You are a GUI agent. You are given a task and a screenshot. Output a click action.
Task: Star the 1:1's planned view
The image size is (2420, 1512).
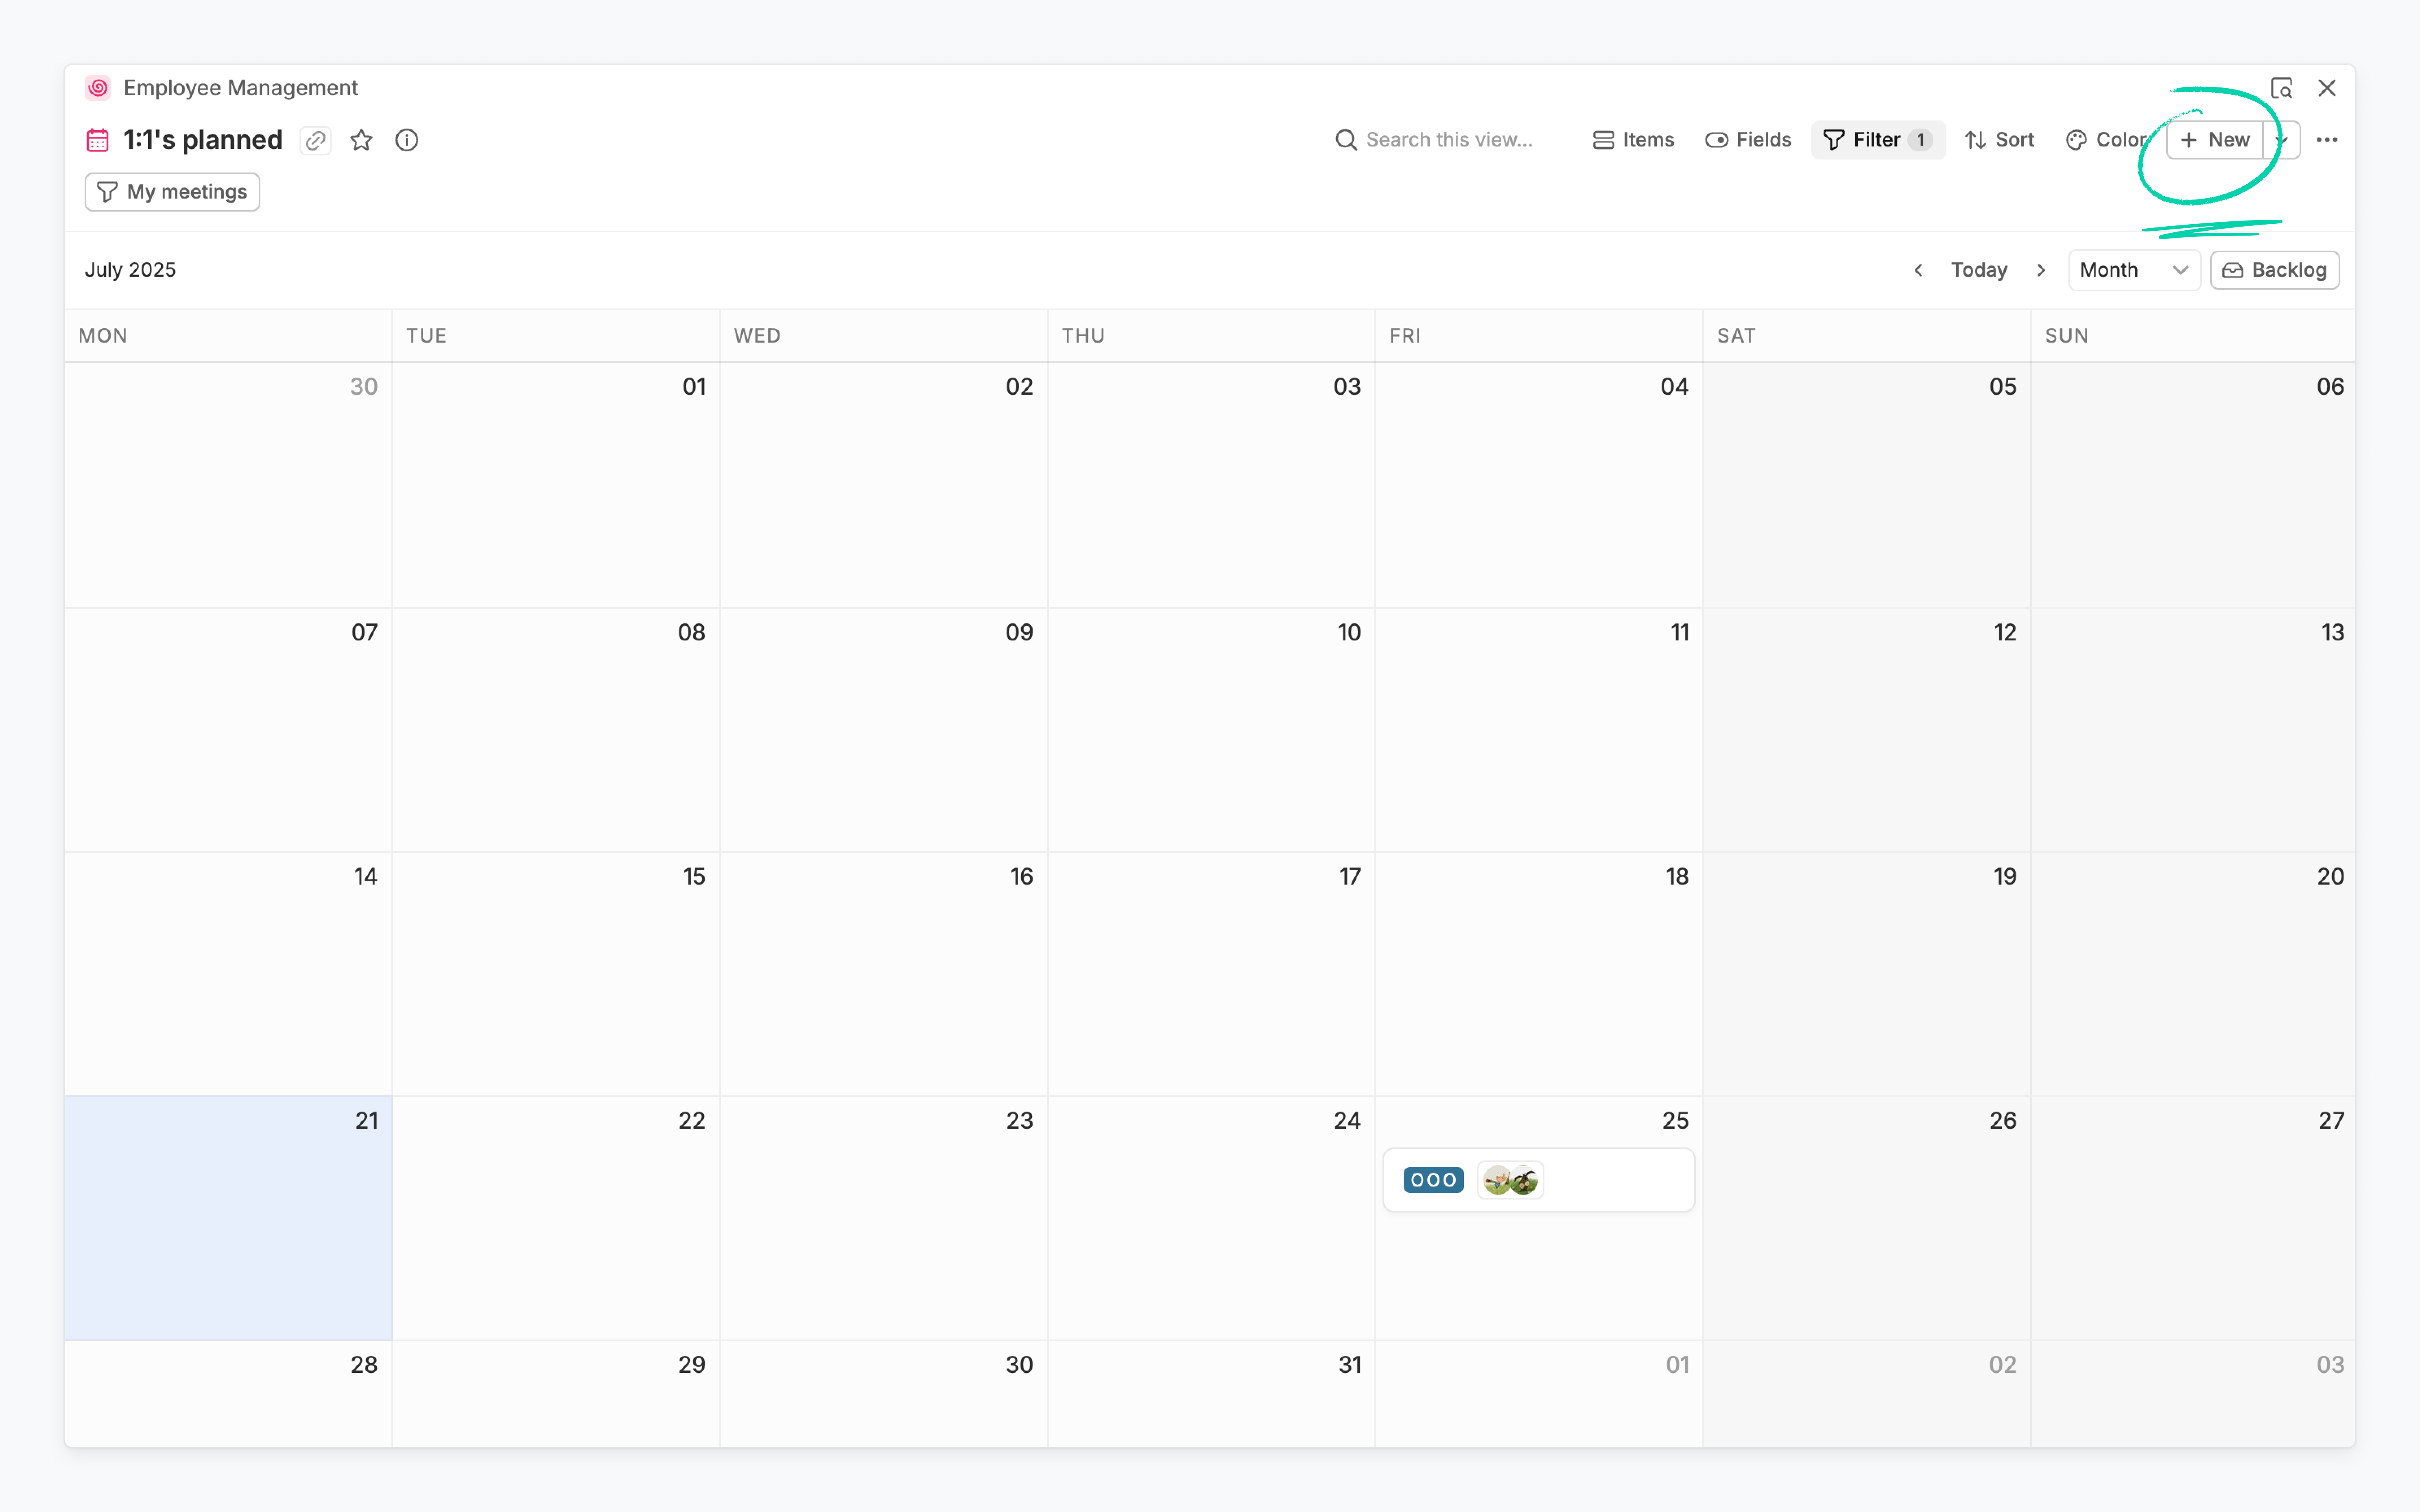coord(361,140)
